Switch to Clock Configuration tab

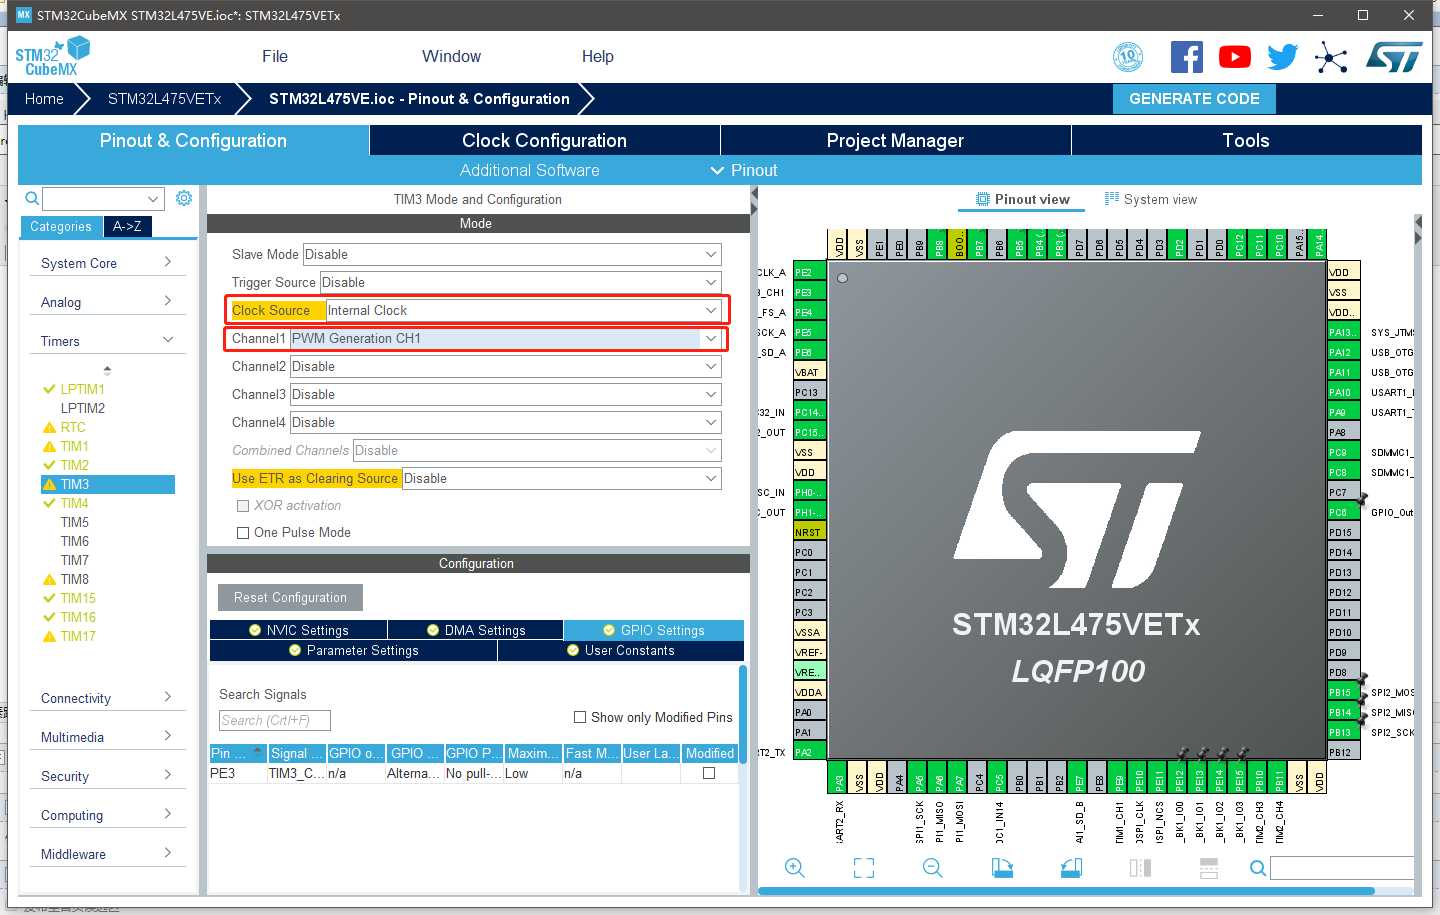(x=544, y=141)
